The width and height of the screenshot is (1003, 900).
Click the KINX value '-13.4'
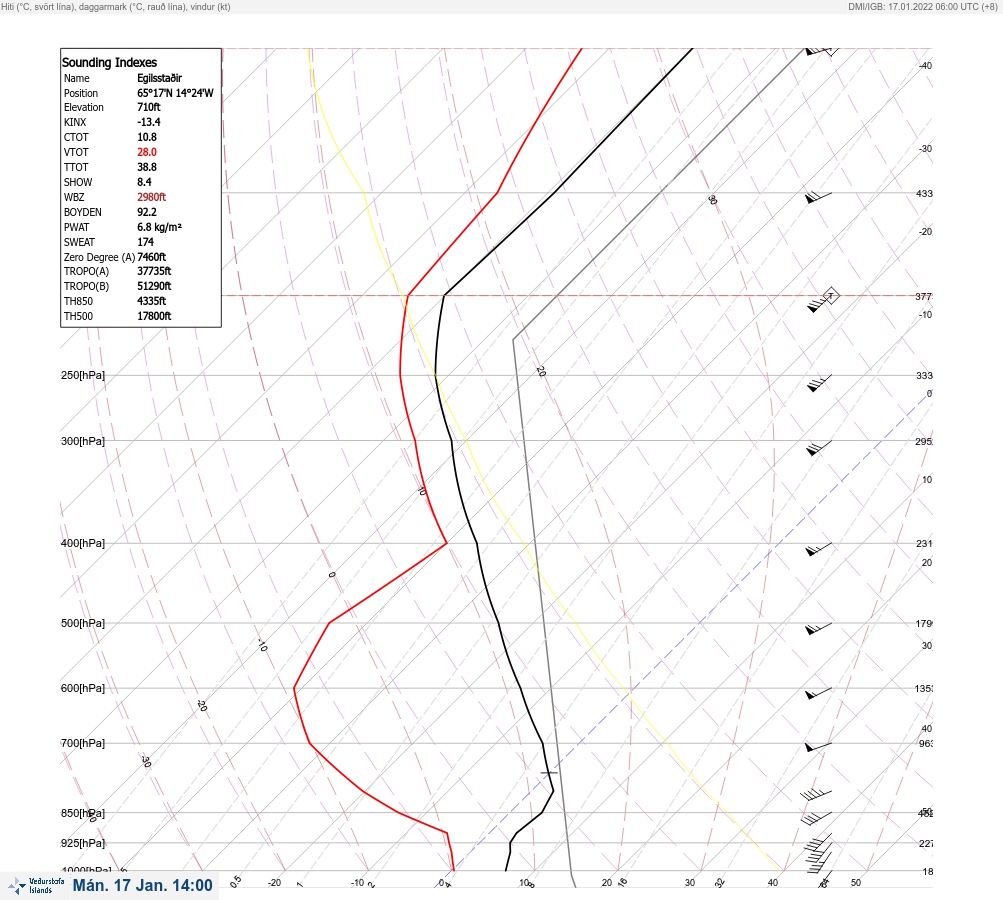(148, 122)
